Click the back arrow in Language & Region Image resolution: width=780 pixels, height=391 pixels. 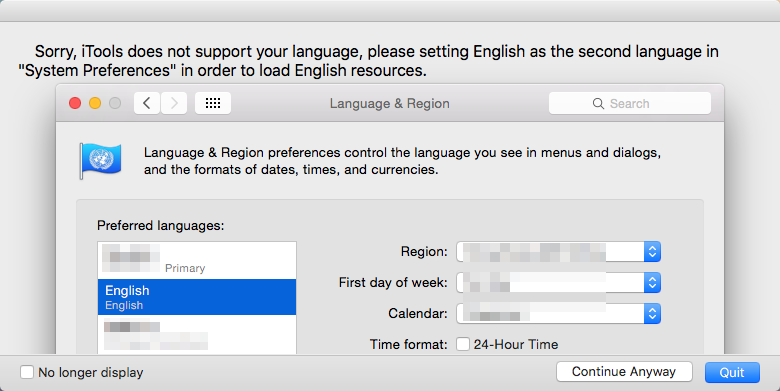147,103
